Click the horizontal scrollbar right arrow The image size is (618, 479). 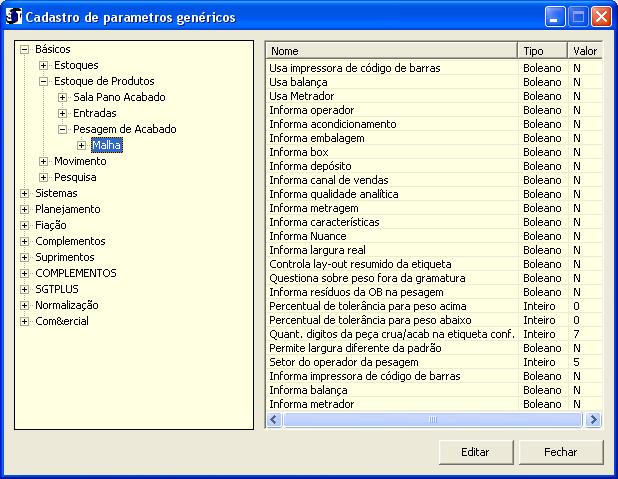point(593,420)
